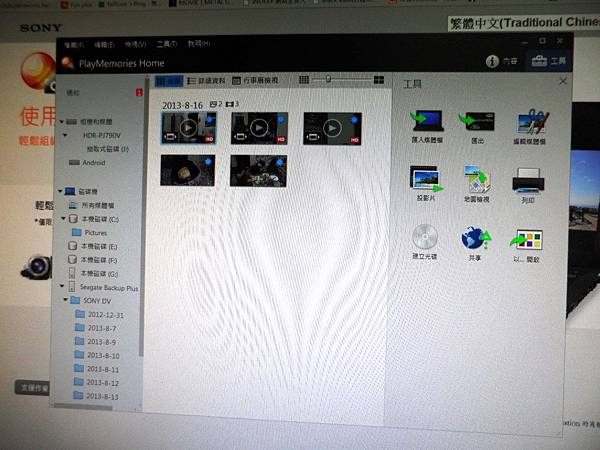Collapse the SONY DV folder node
600x450 pixels.
coord(65,300)
